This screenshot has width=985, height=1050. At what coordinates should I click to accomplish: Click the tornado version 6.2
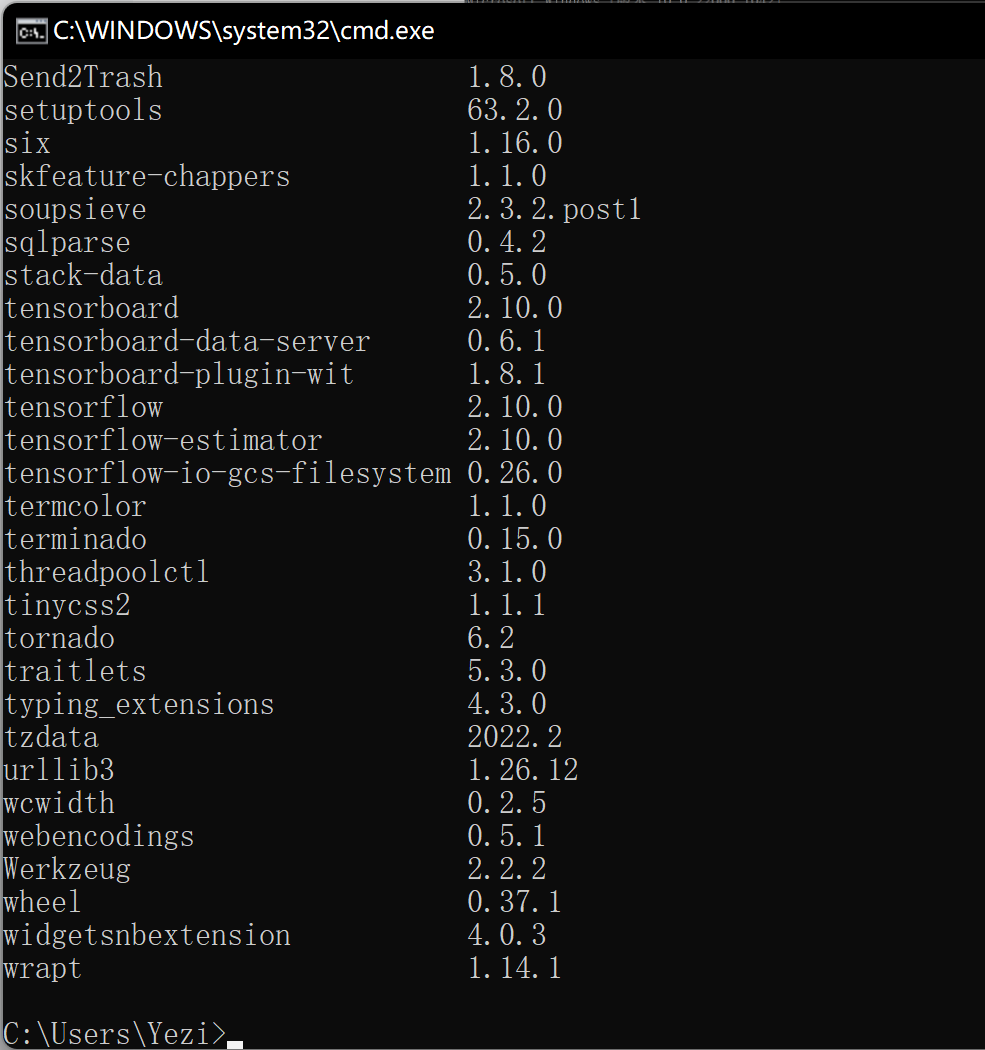pyautogui.click(x=490, y=638)
